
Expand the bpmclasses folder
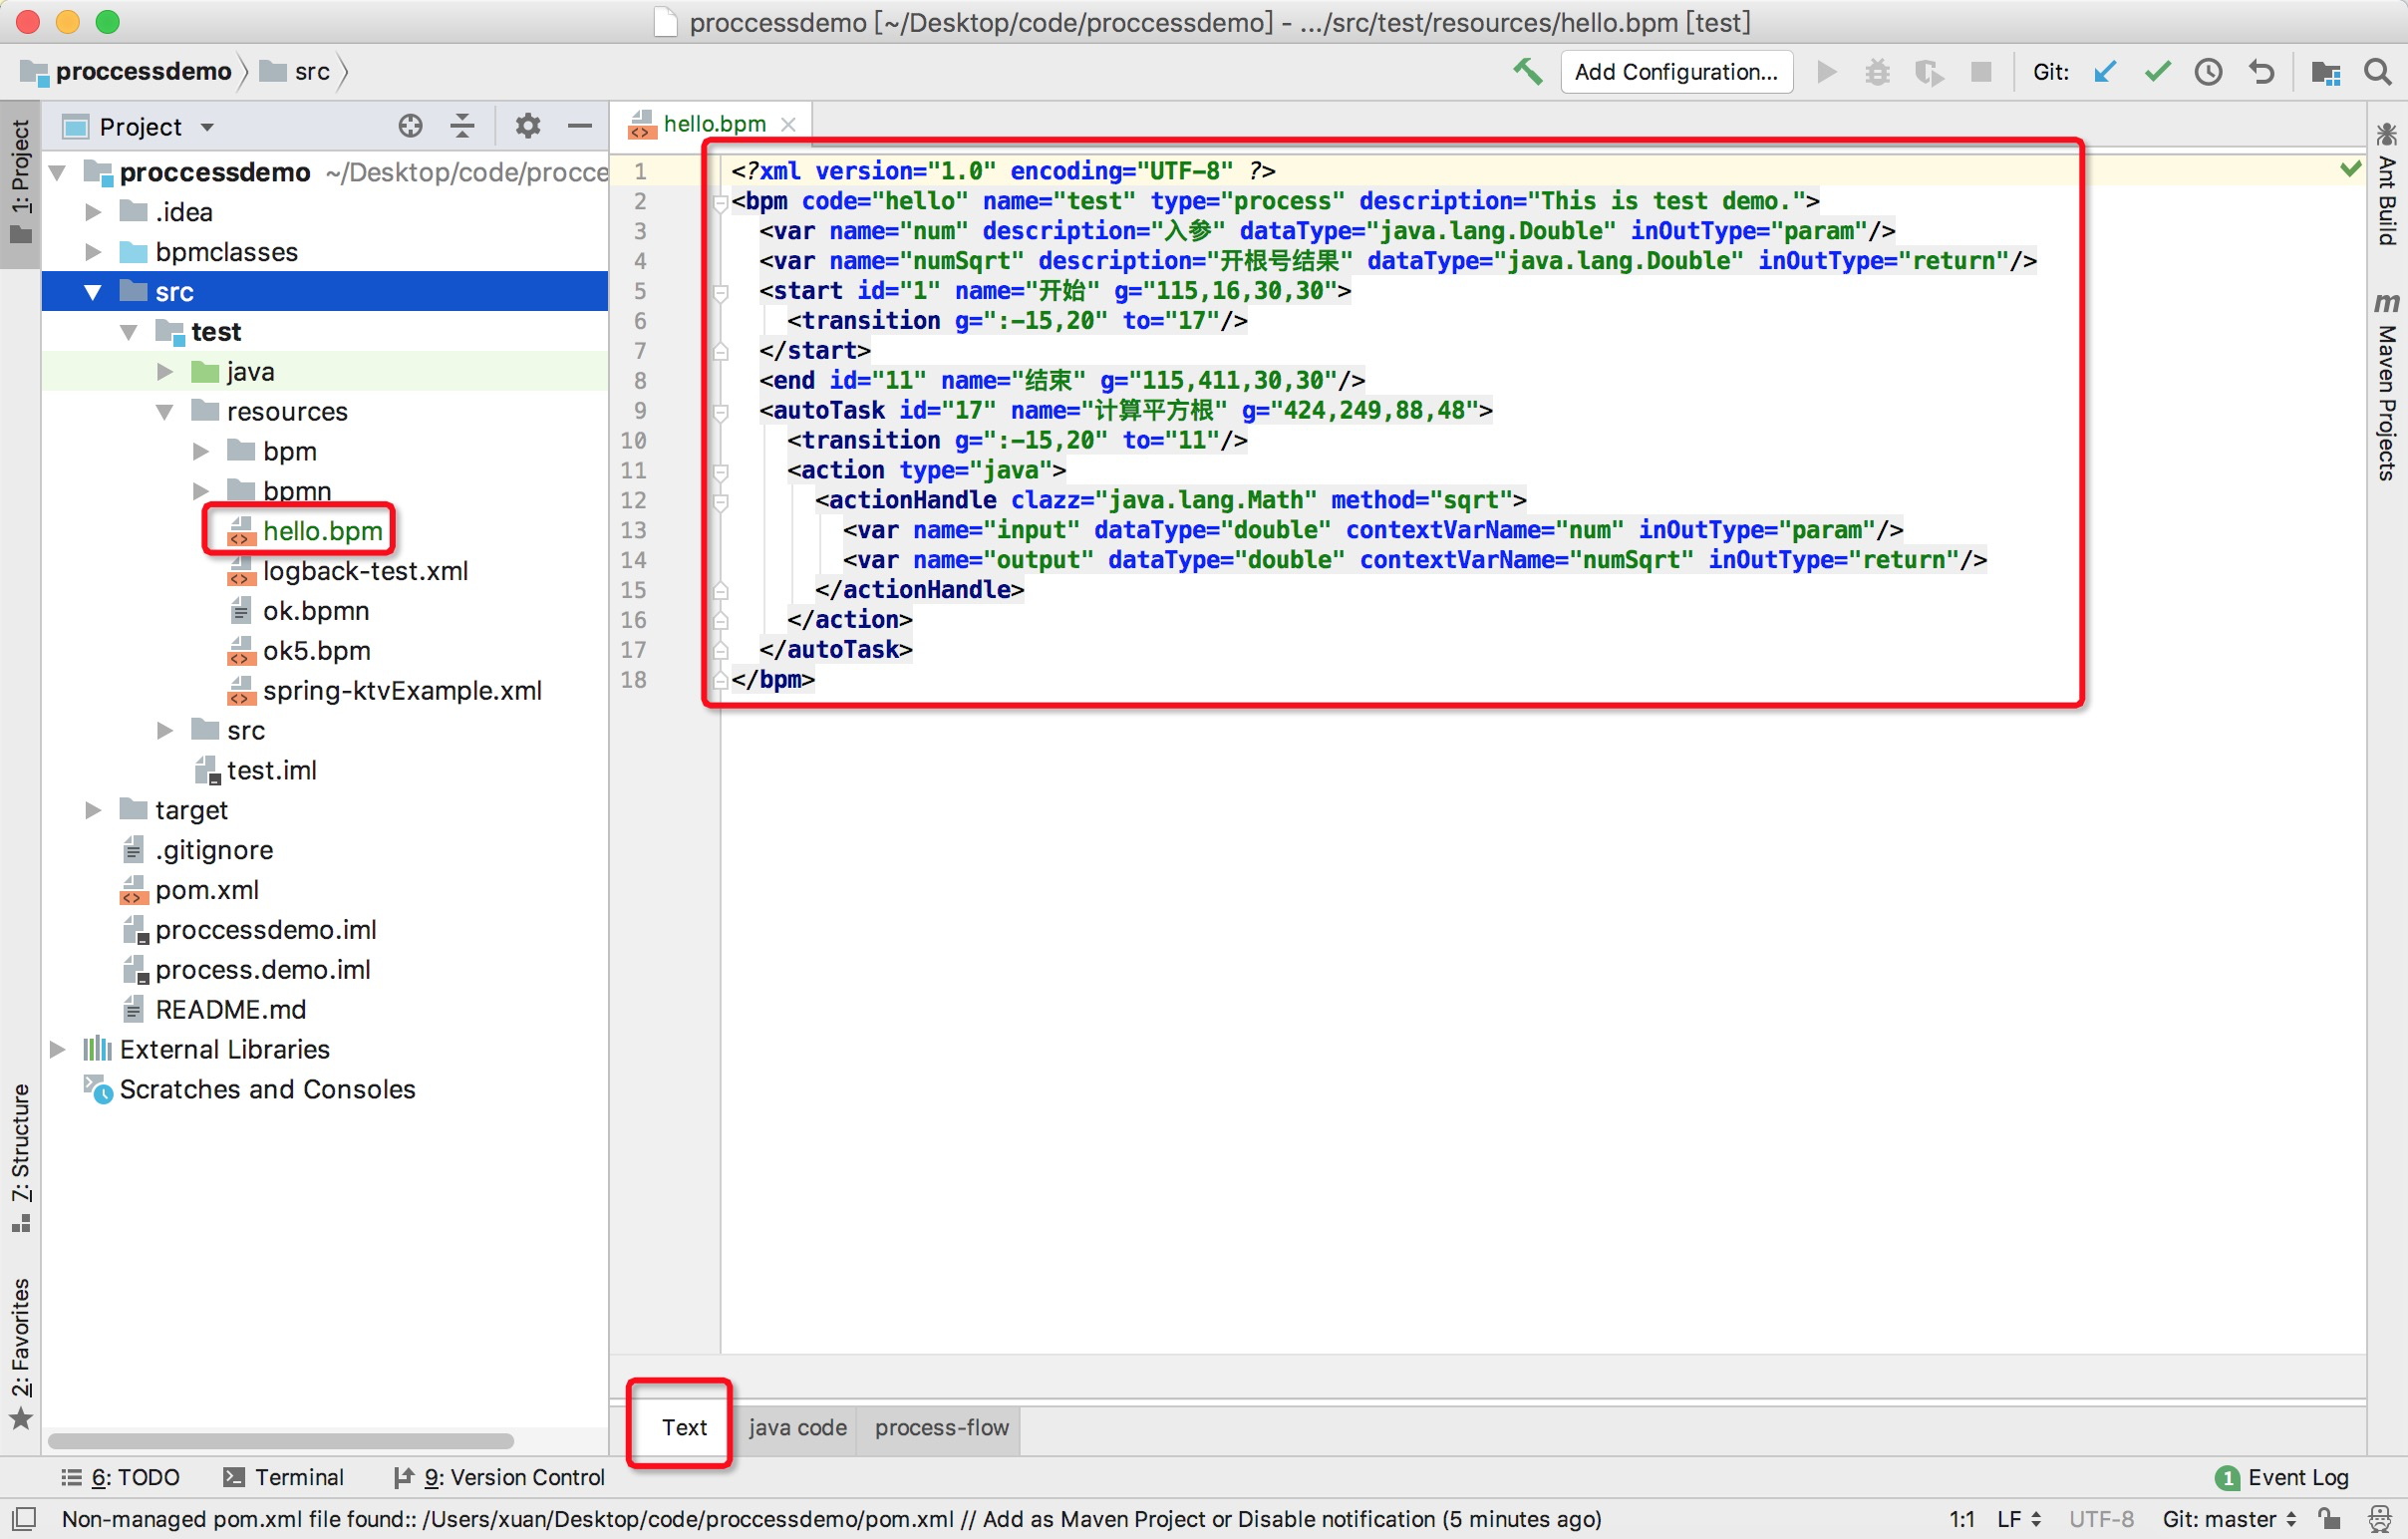pyautogui.click(x=94, y=252)
